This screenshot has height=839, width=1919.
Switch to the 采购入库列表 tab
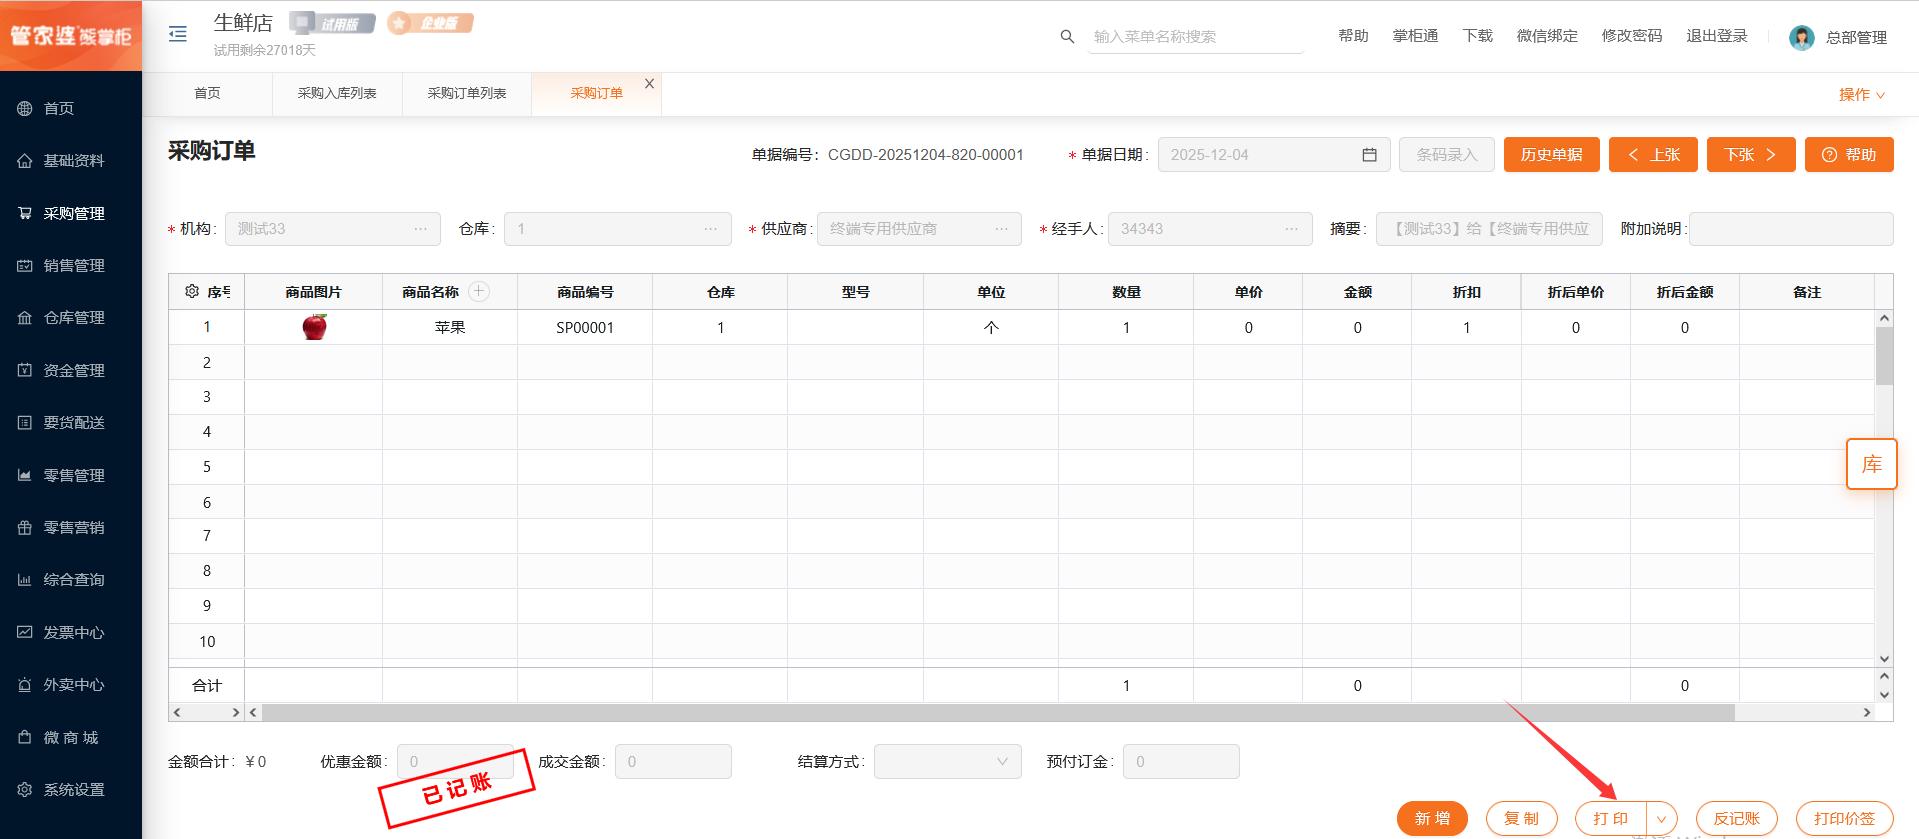pyautogui.click(x=337, y=93)
